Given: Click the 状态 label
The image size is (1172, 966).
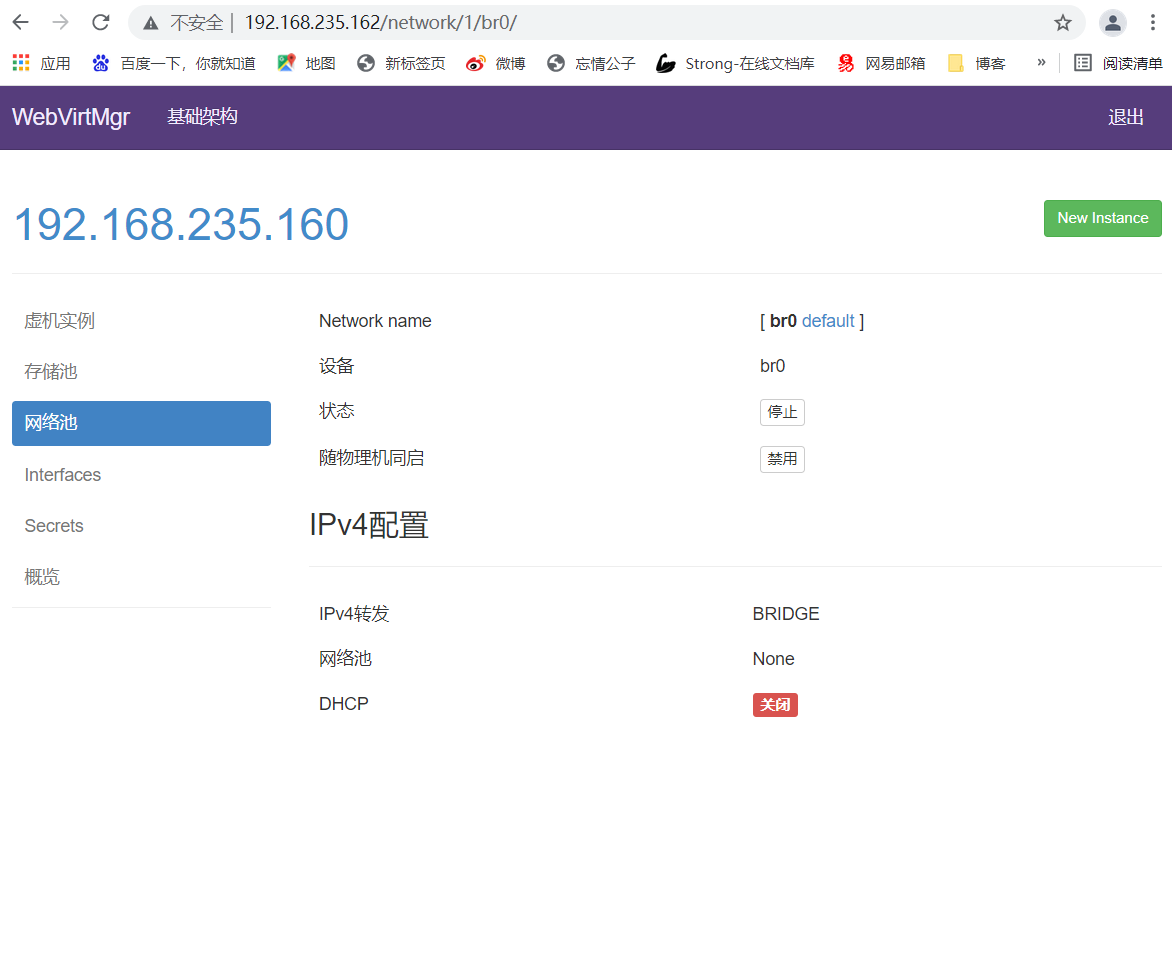Looking at the screenshot, I should point(336,411).
